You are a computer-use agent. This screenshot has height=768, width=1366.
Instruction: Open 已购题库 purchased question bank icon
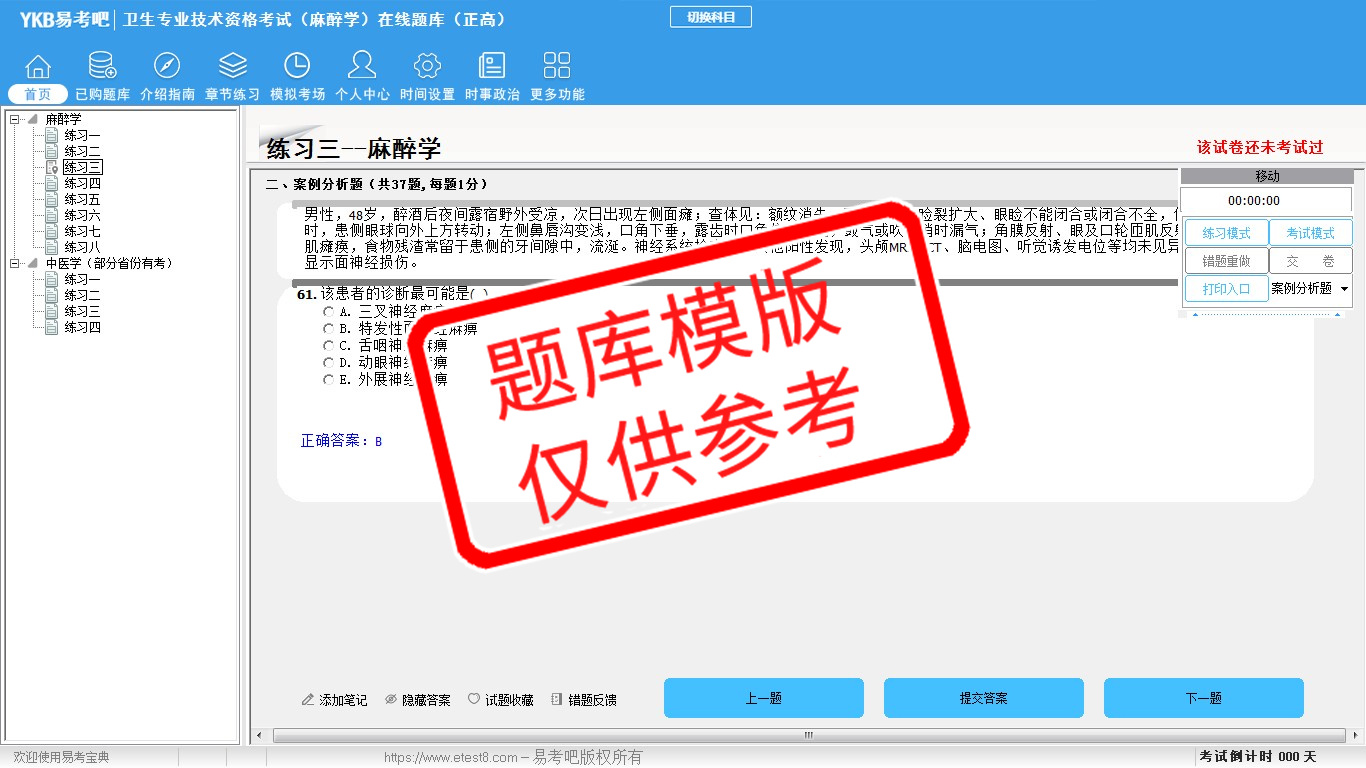pos(102,67)
